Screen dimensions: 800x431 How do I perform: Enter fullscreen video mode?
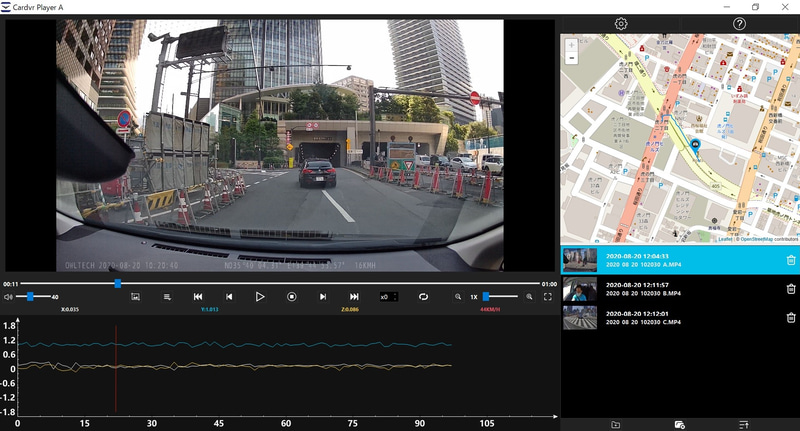click(x=547, y=296)
